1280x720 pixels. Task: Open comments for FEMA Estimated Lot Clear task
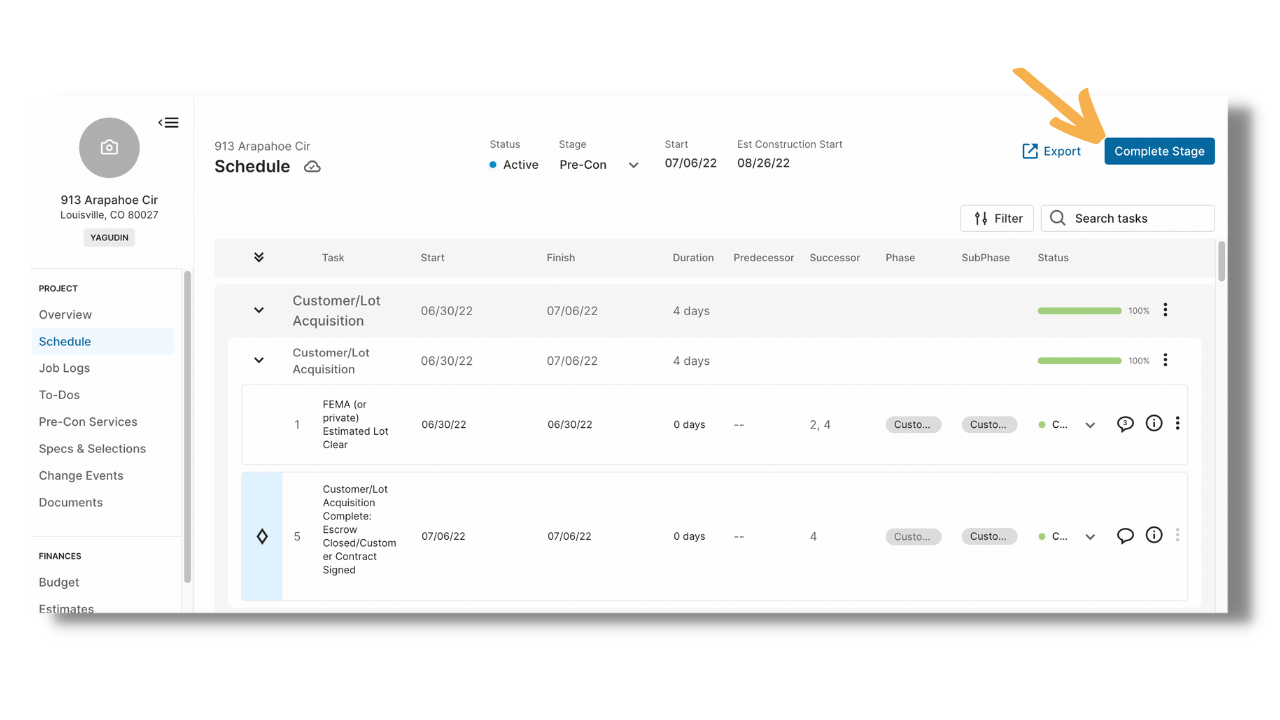tap(1125, 424)
